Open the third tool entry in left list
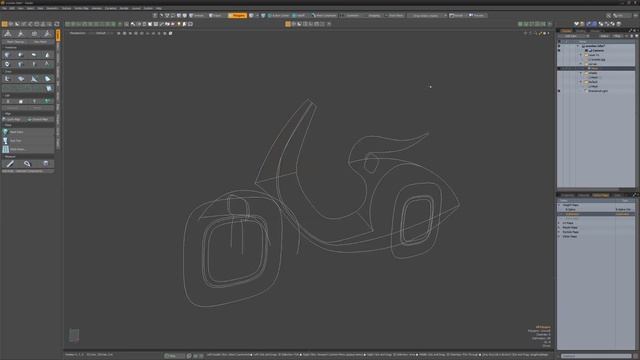640x360 pixels. [x=28, y=149]
